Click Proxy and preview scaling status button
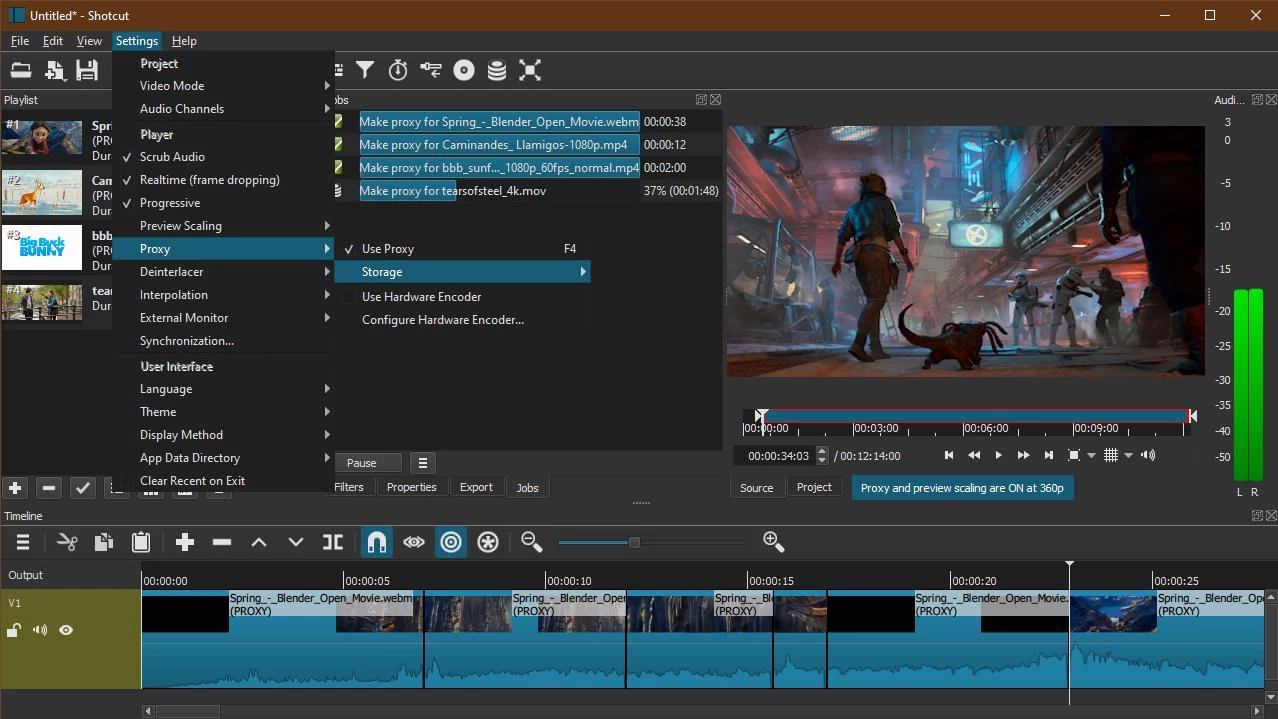Screen dimensions: 1278x719 [x=962, y=488]
